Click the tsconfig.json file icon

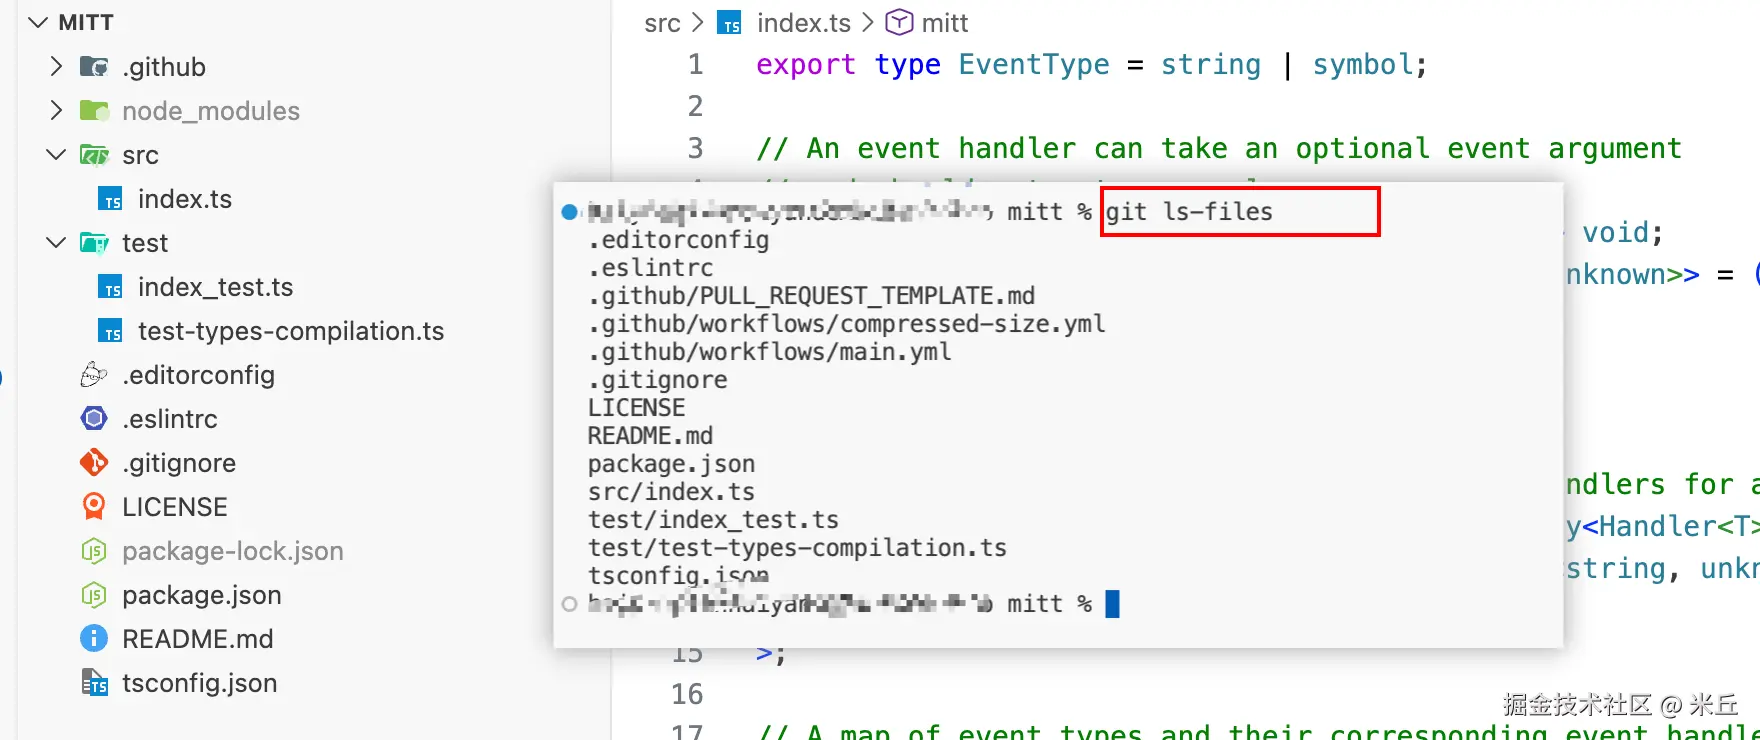[94, 683]
